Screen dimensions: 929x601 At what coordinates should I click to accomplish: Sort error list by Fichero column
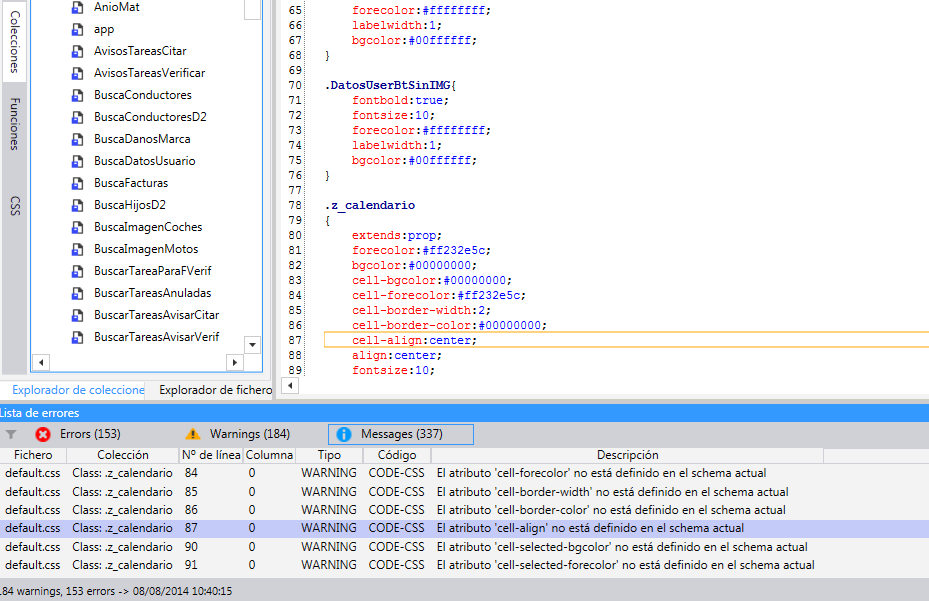(x=33, y=455)
